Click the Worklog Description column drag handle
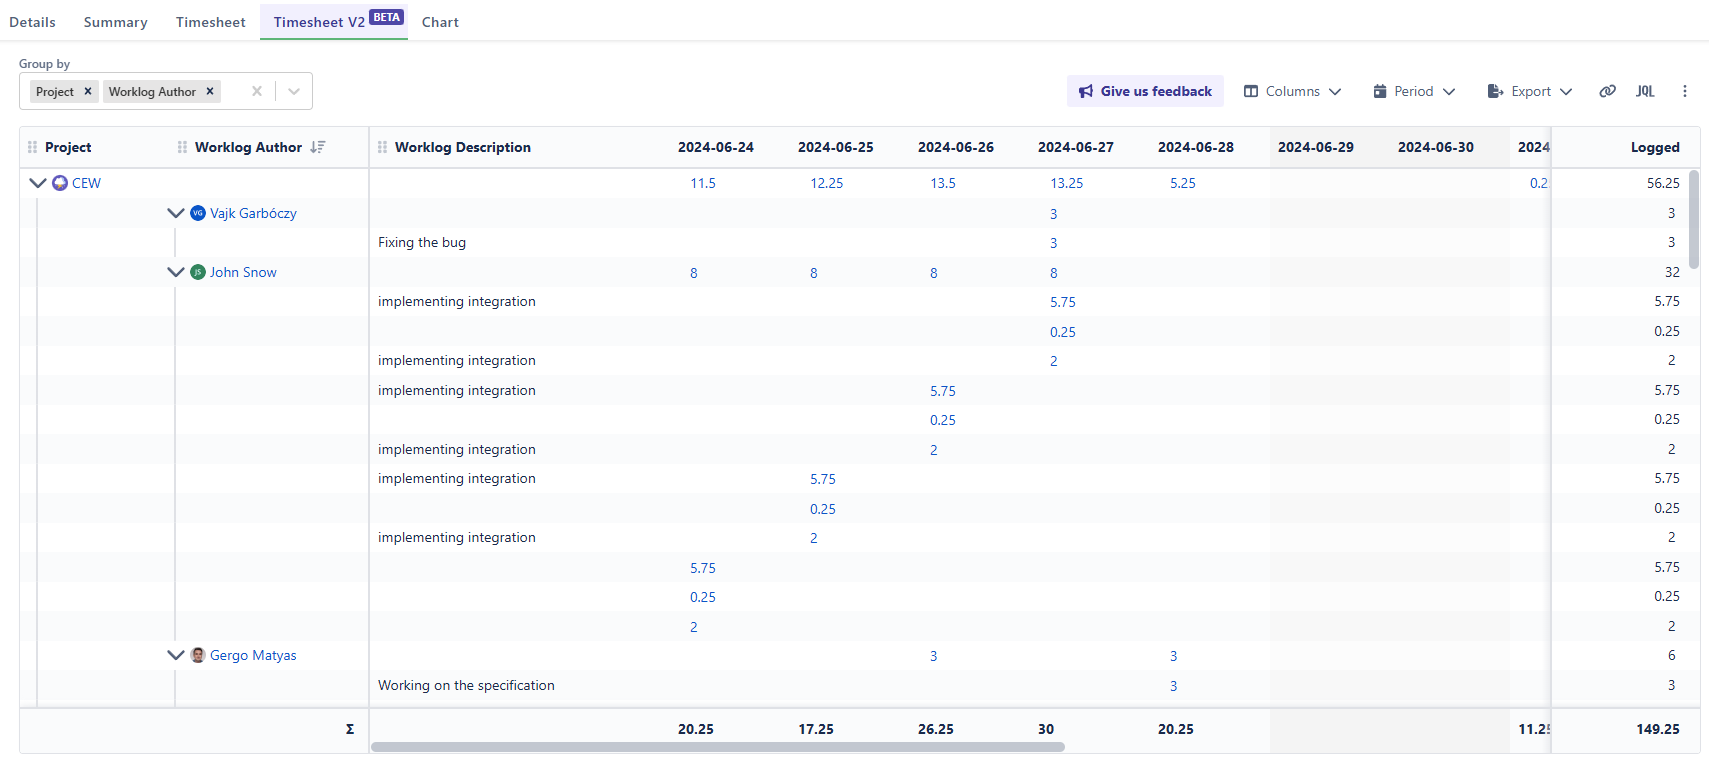The height and width of the screenshot is (761, 1709). pos(382,147)
